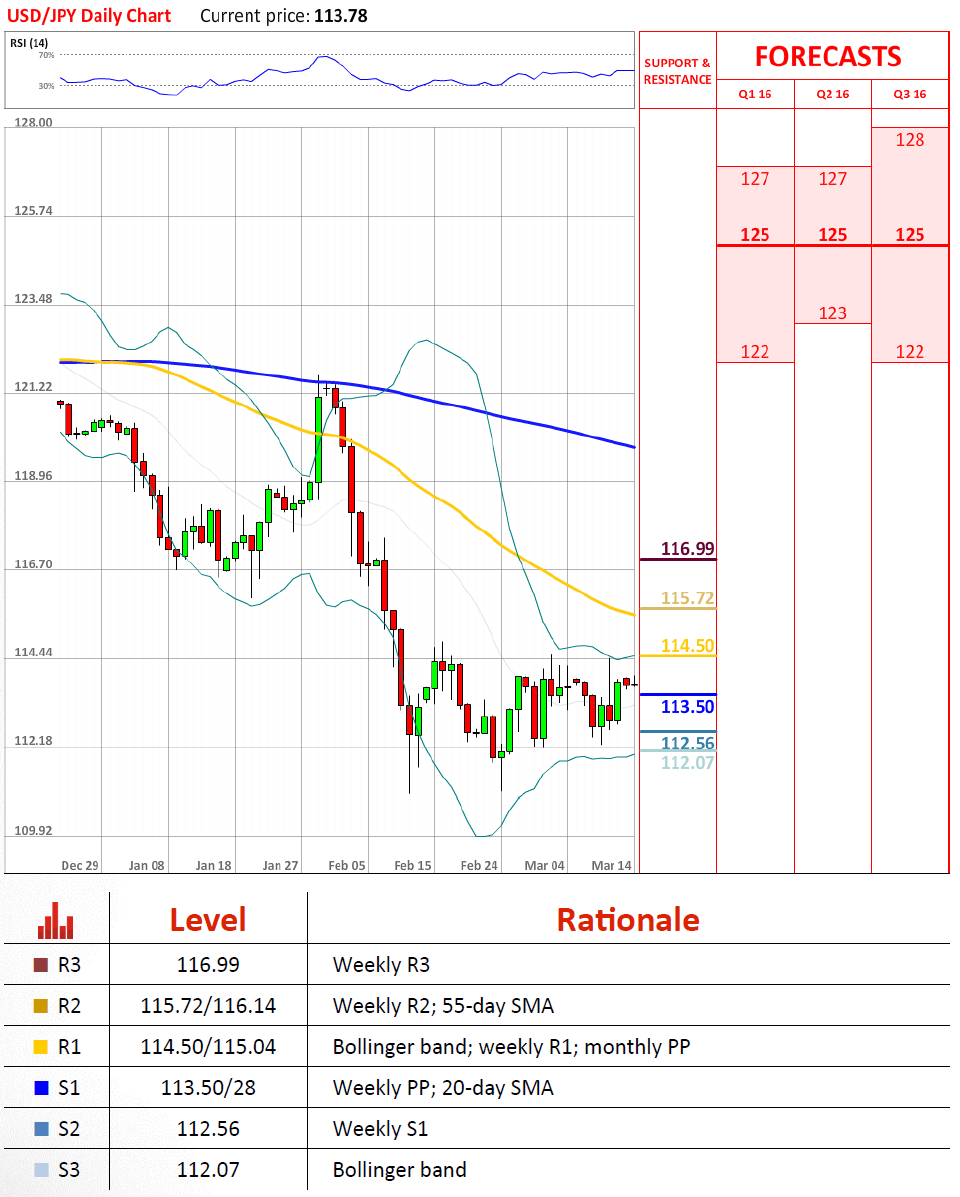Click the Jan 27 date axis label
The height and width of the screenshot is (1197, 960).
[280, 866]
